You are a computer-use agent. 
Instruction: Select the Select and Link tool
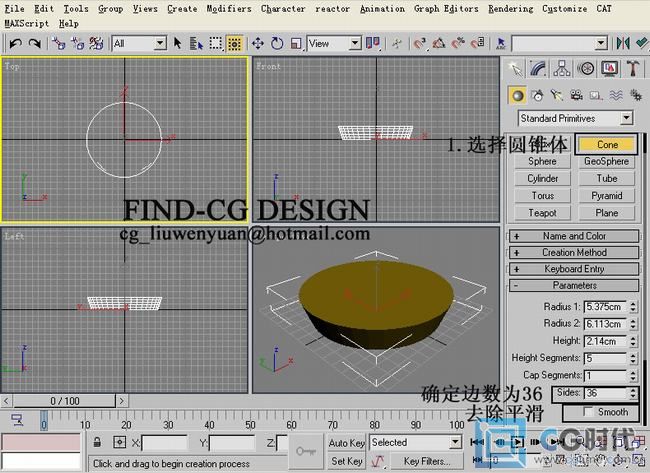pos(58,43)
